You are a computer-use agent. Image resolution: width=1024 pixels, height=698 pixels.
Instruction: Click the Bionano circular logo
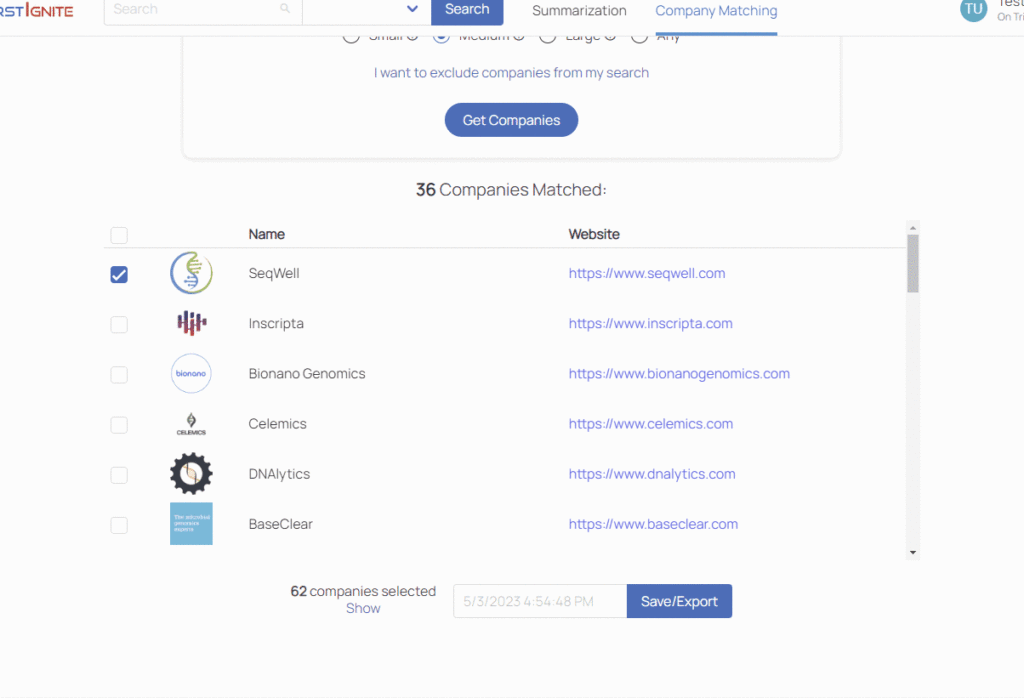pyautogui.click(x=191, y=373)
